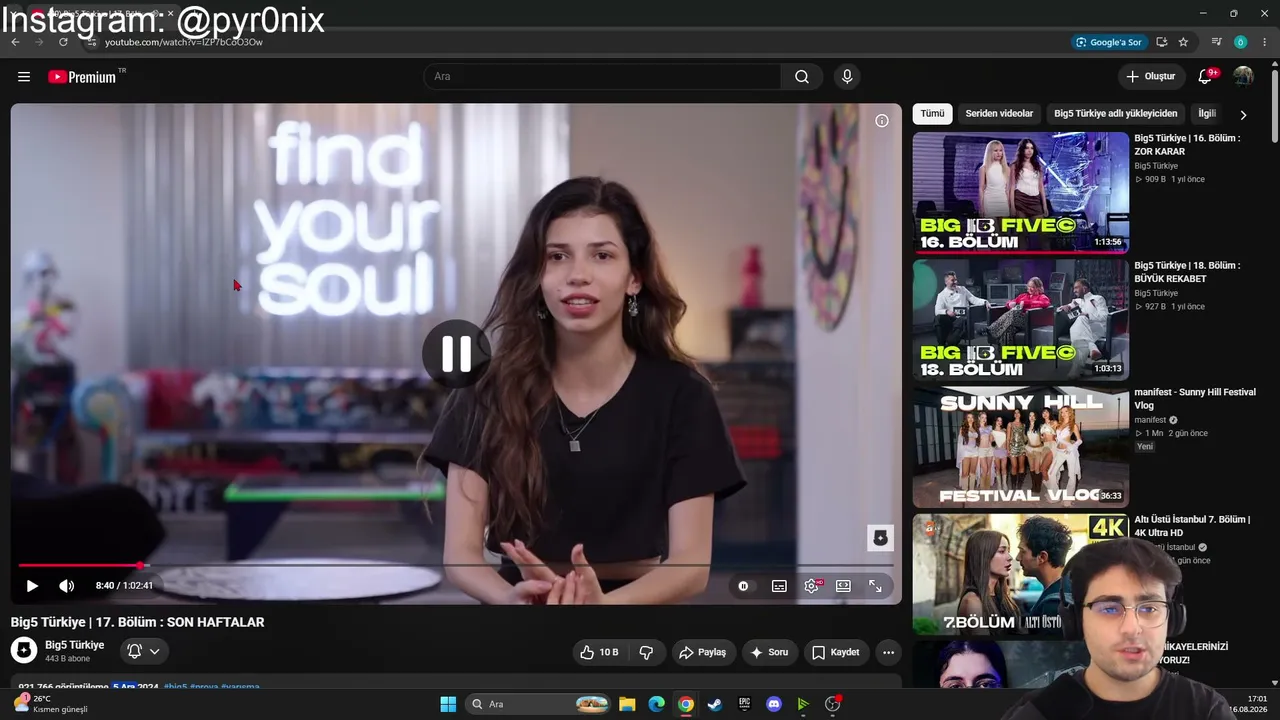
Task: Toggle subtitles/captions on the player
Action: coord(779,586)
